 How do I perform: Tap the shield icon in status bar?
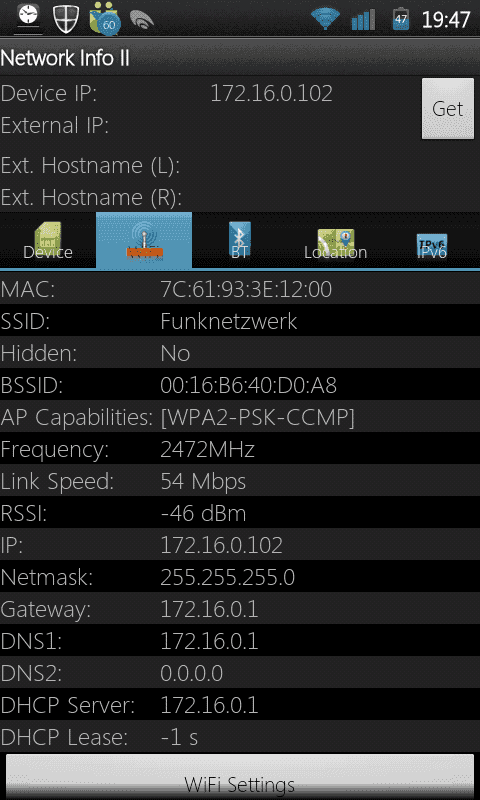coord(67,19)
